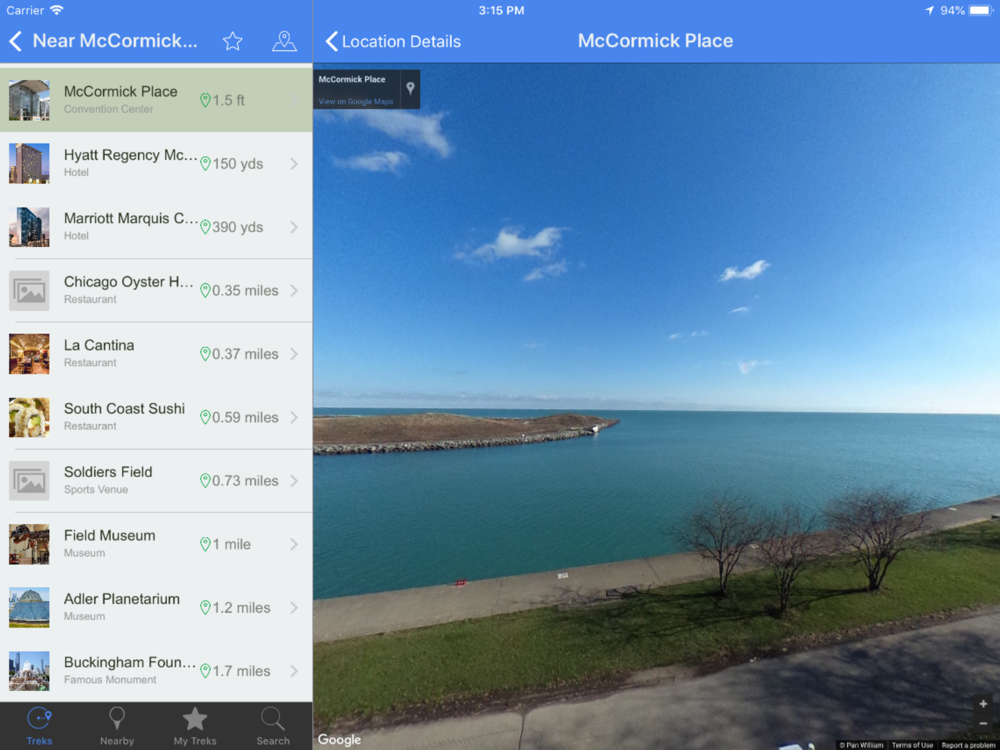The width and height of the screenshot is (1000, 750).
Task: Open Report a problem link
Action: (x=967, y=745)
